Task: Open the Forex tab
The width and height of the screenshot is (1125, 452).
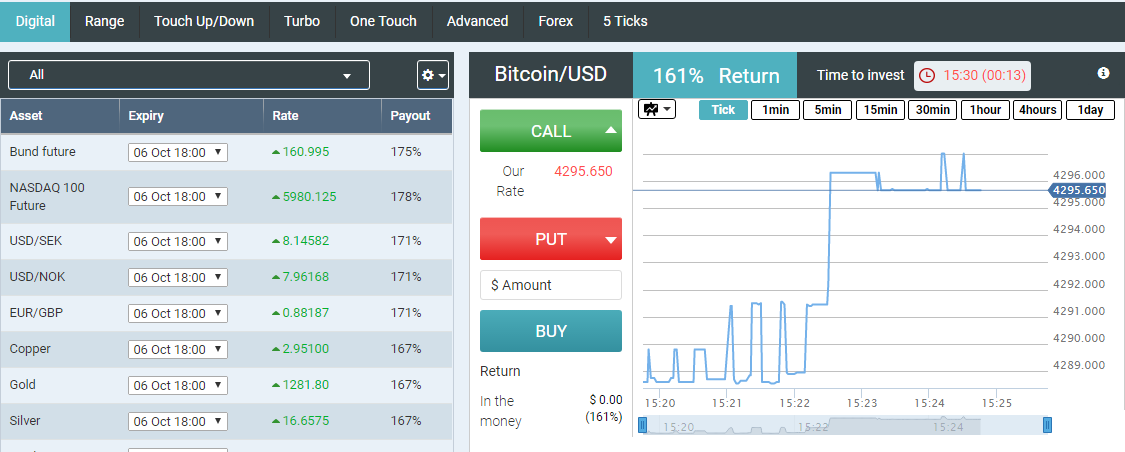Action: click(556, 21)
